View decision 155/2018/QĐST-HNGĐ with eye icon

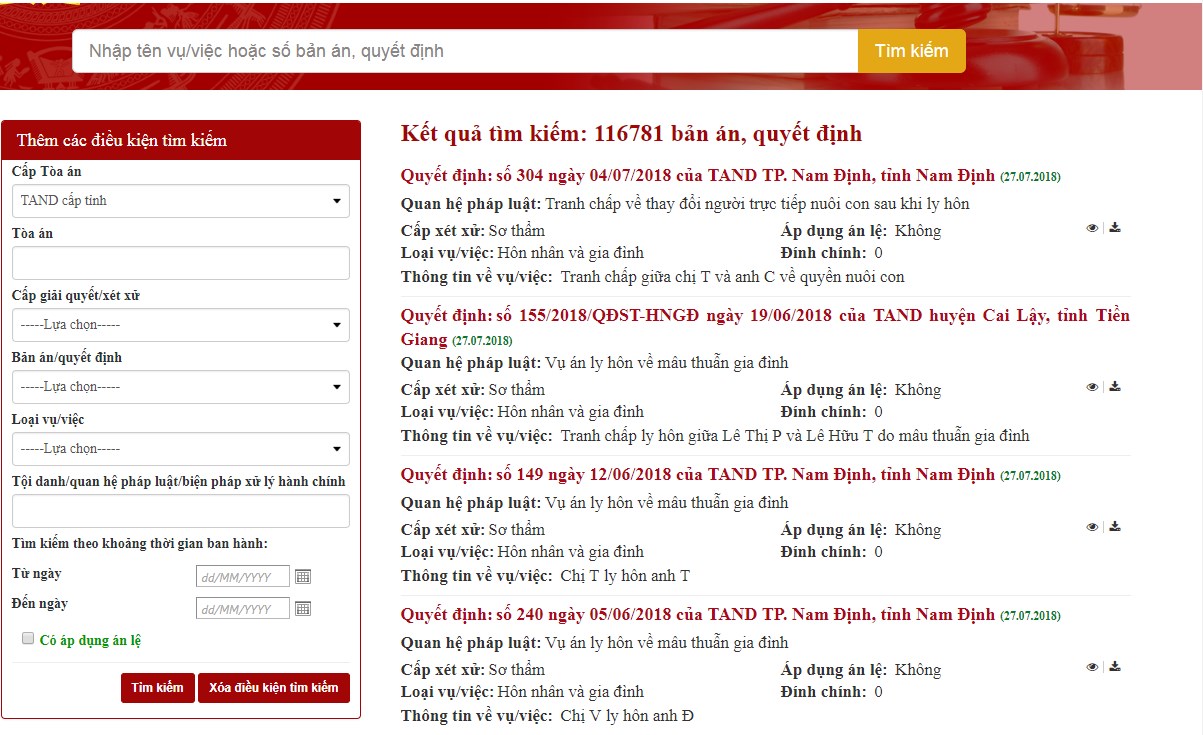point(1092,387)
